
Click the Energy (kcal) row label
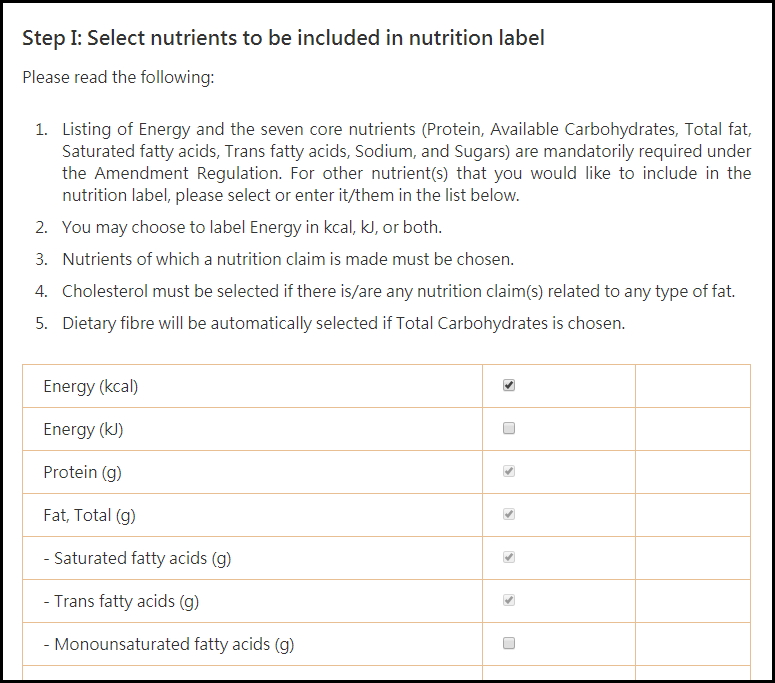[x=91, y=386]
